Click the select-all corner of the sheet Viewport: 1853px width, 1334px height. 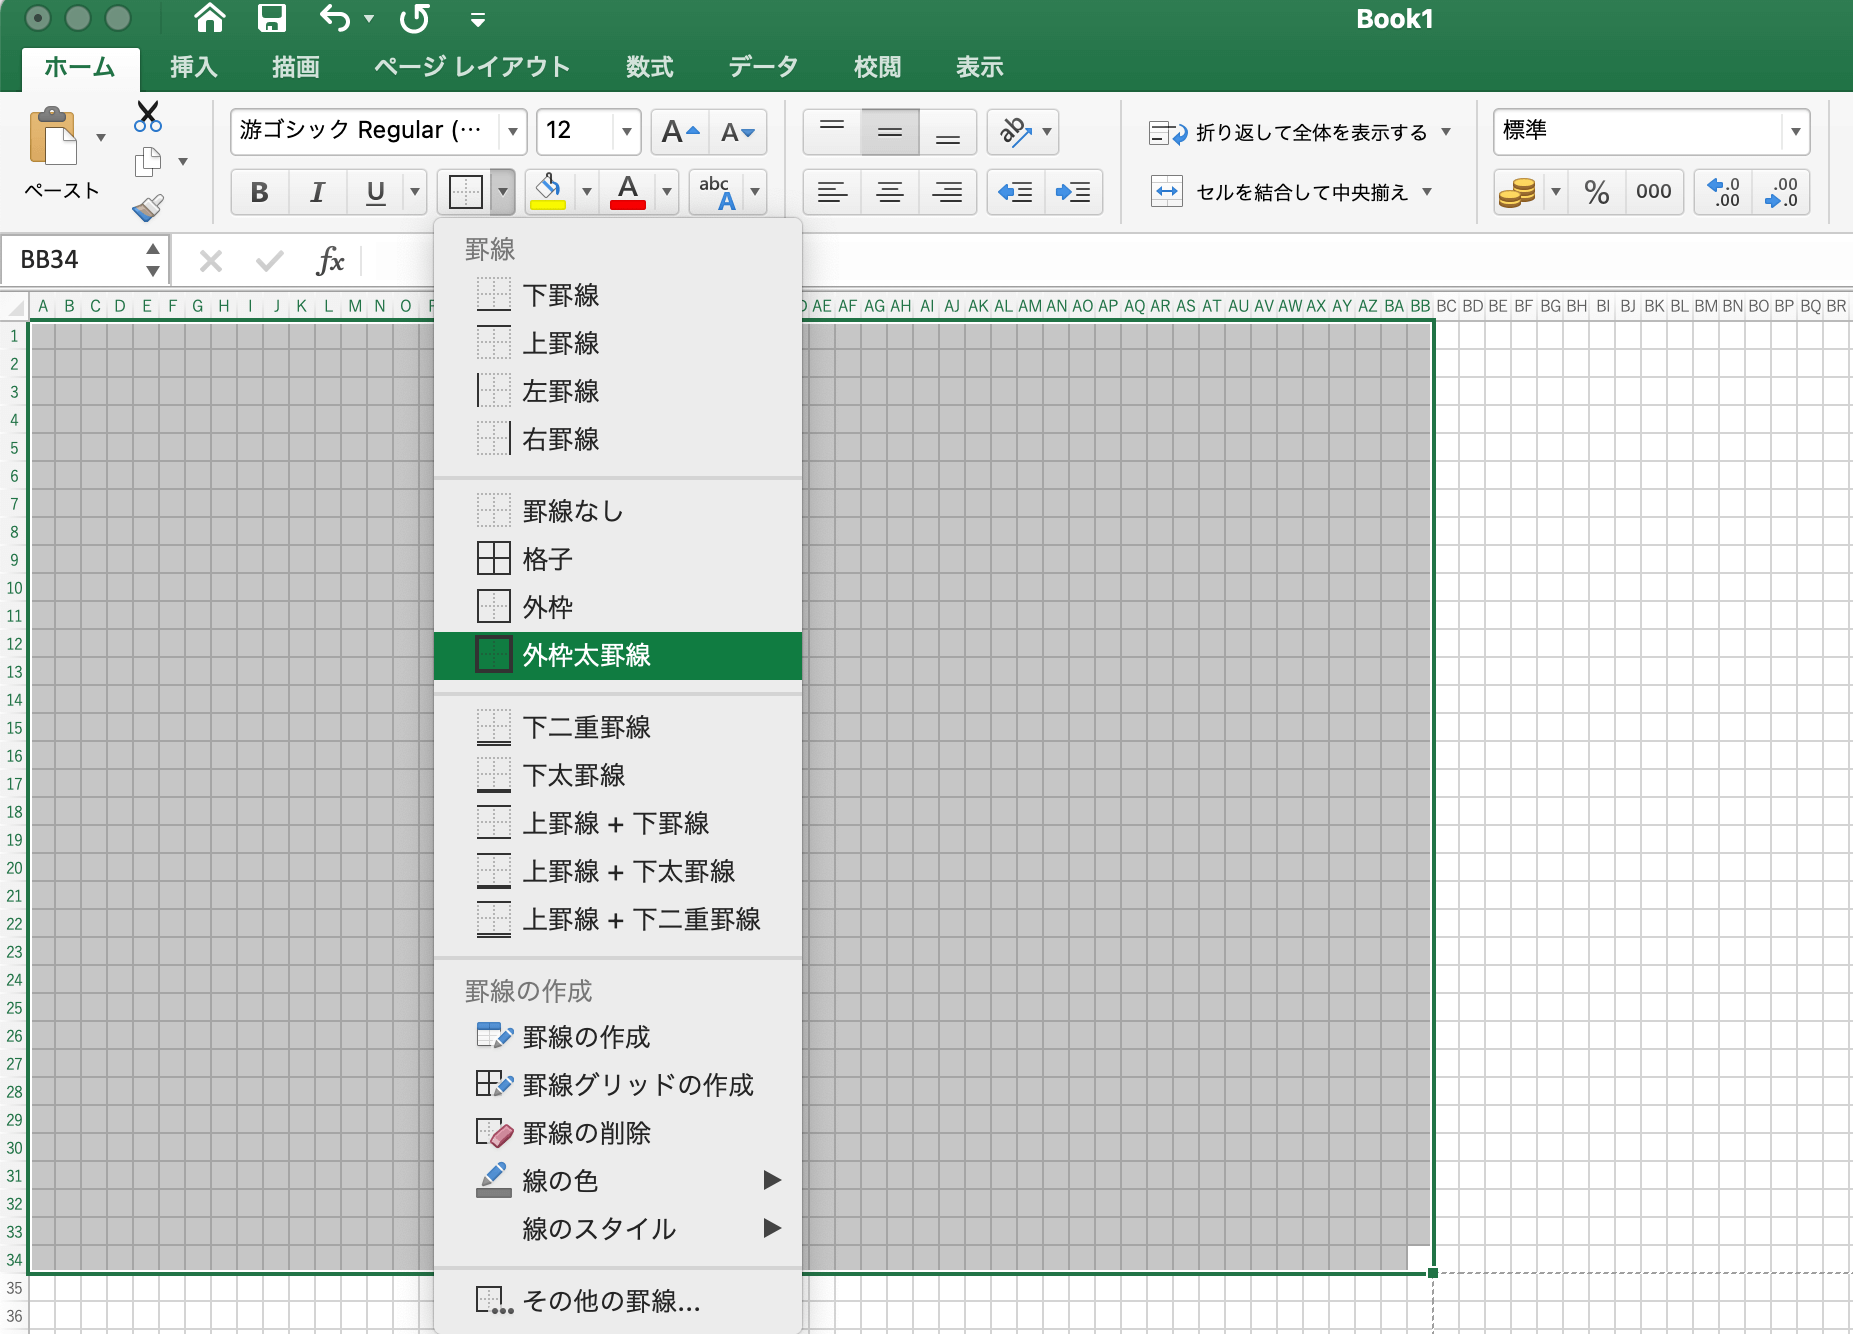pyautogui.click(x=15, y=306)
